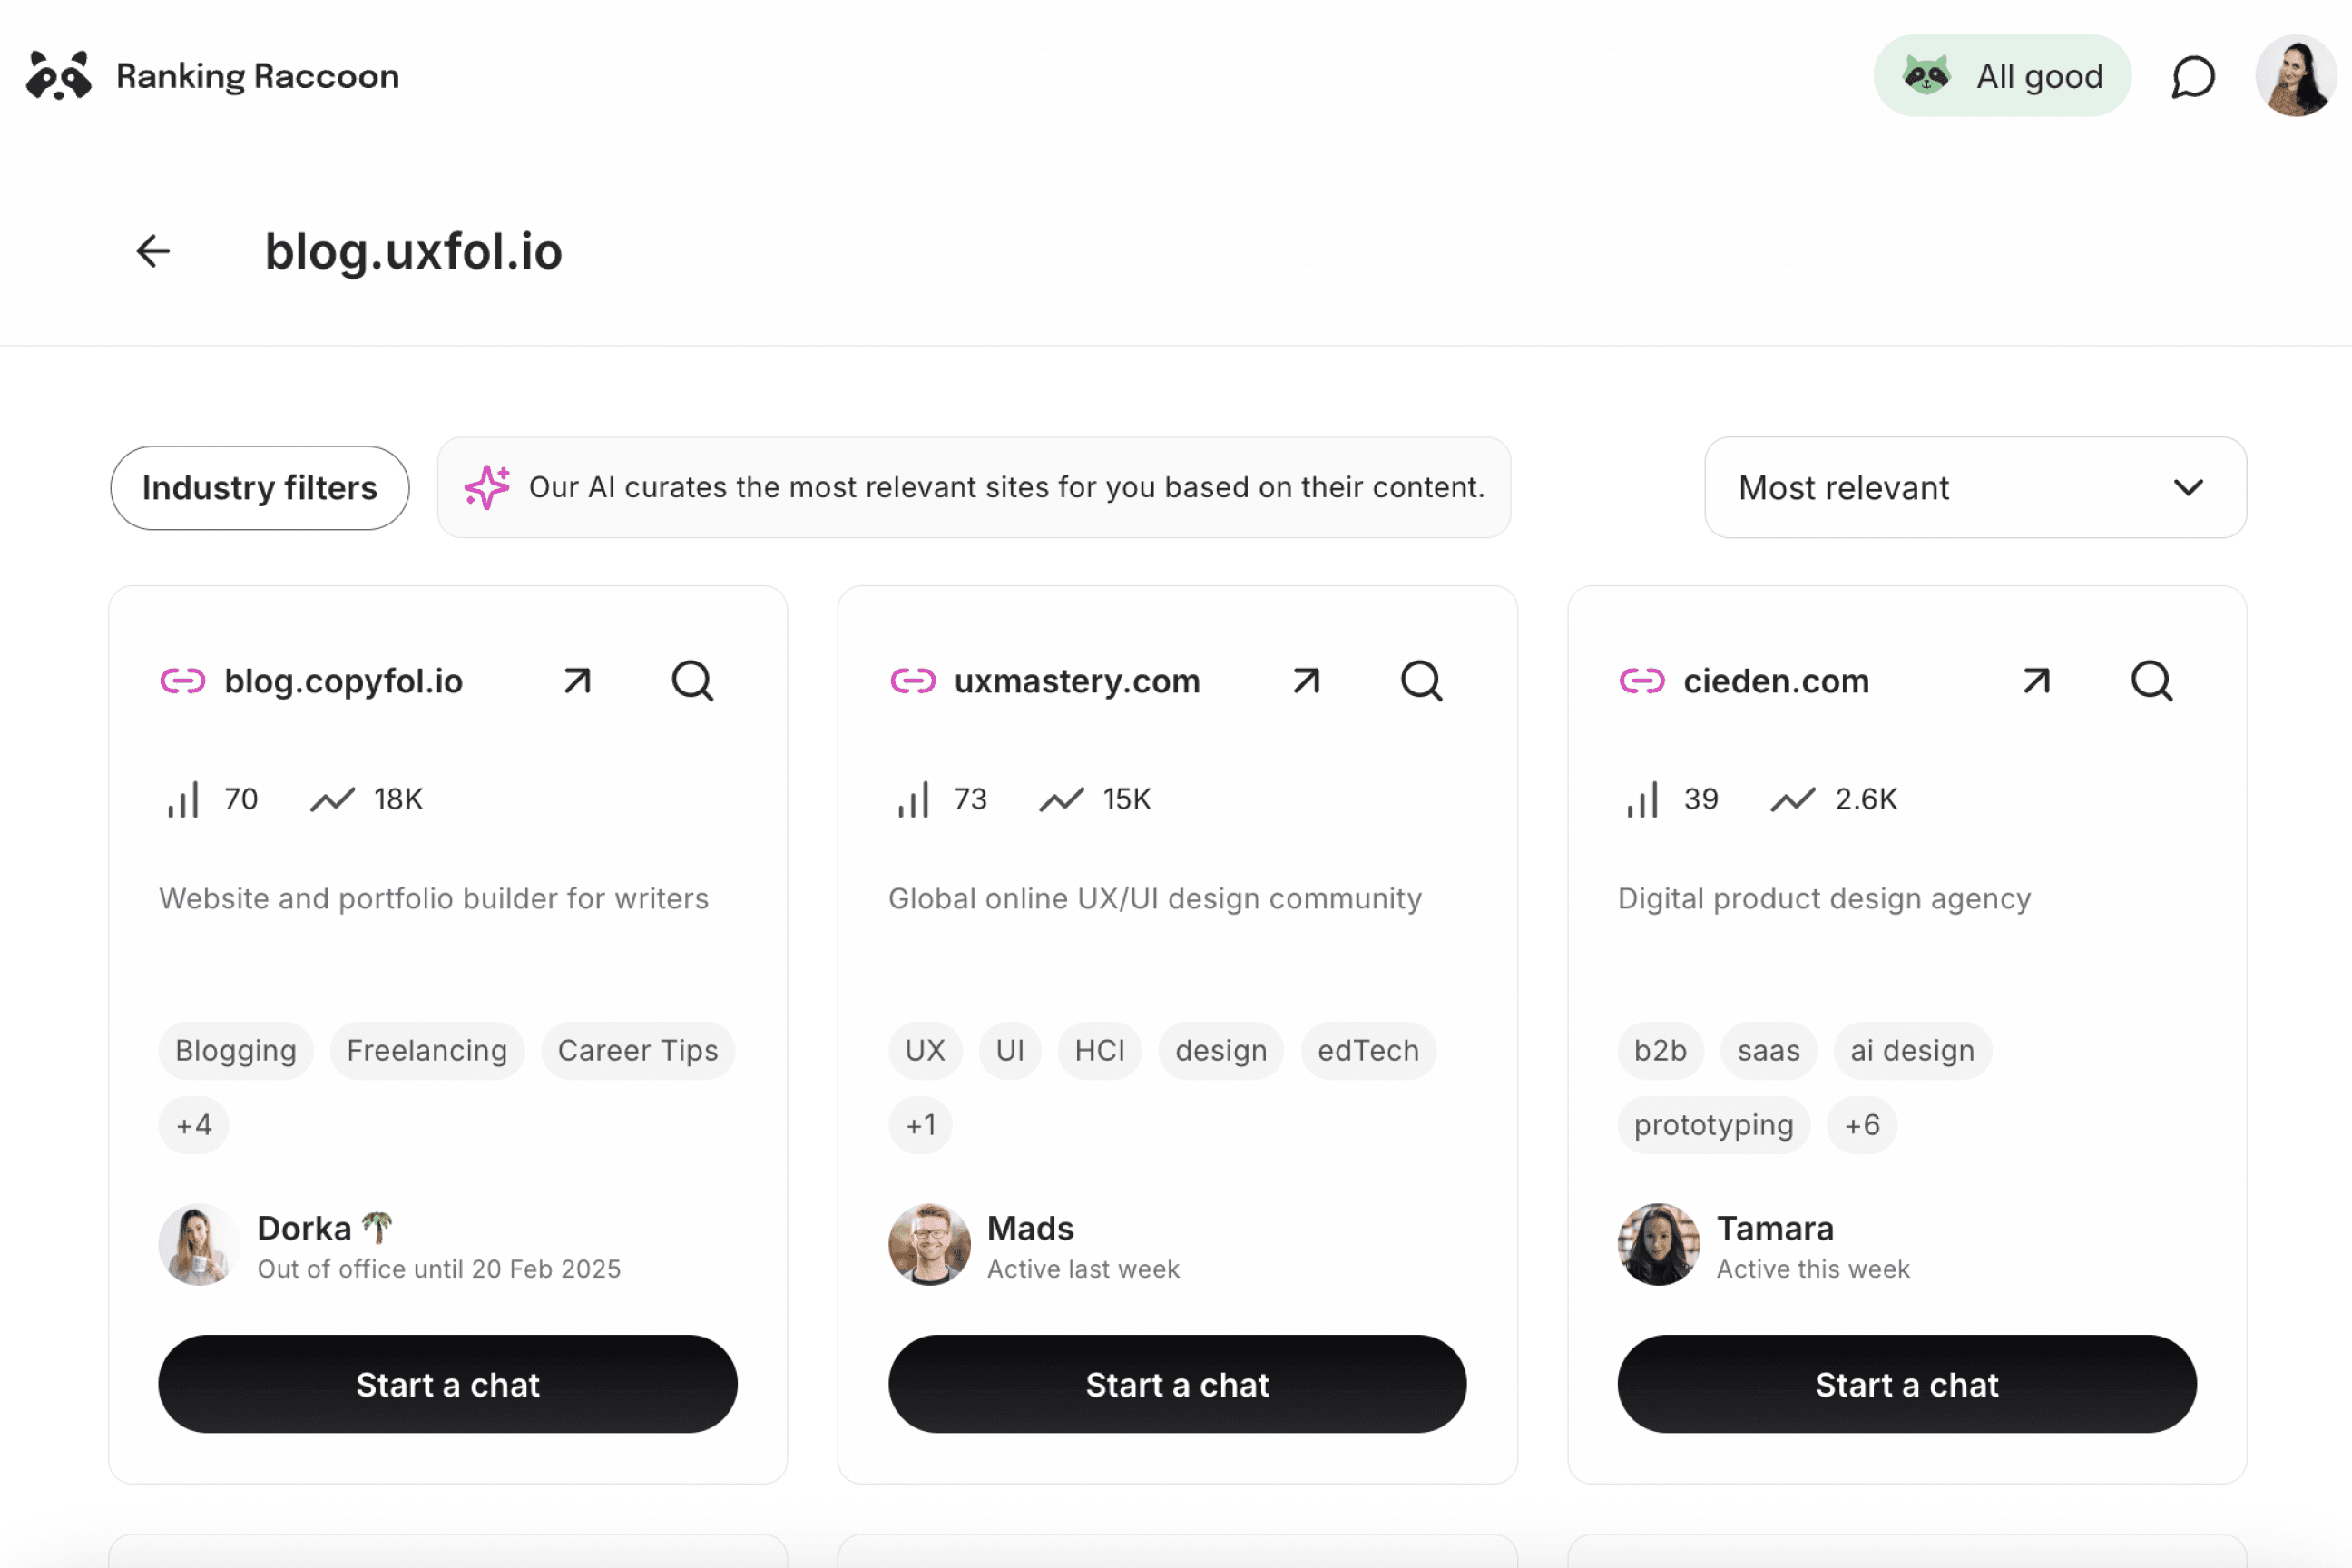Image resolution: width=2352 pixels, height=1568 pixels.
Task: Open the user profile avatar menu
Action: [x=2295, y=76]
